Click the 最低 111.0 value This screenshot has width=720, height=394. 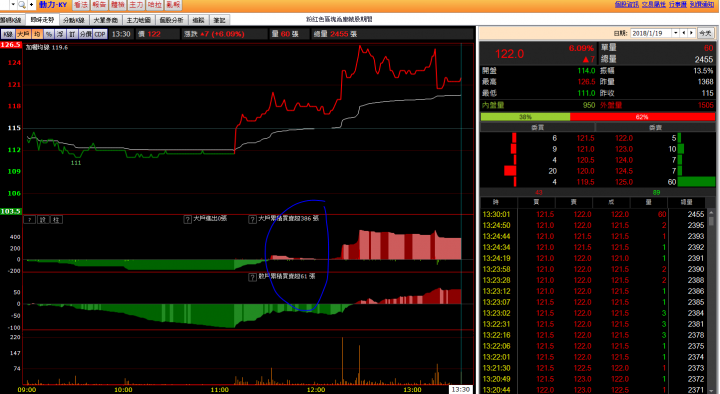point(586,93)
